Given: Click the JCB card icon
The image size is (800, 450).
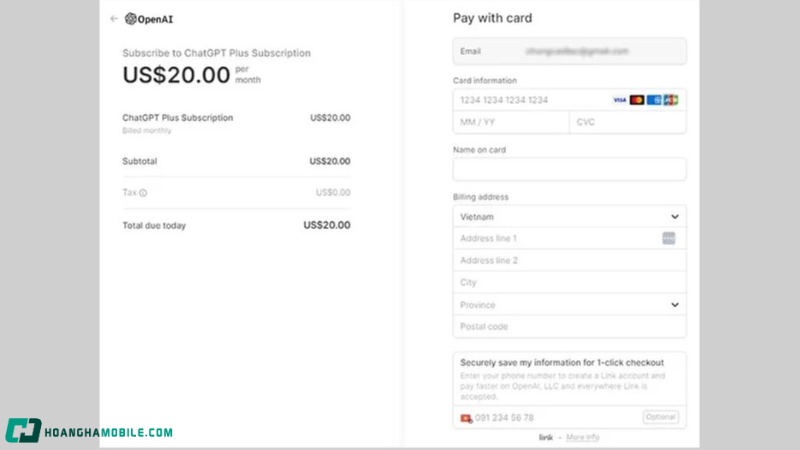Looking at the screenshot, I should tap(670, 100).
